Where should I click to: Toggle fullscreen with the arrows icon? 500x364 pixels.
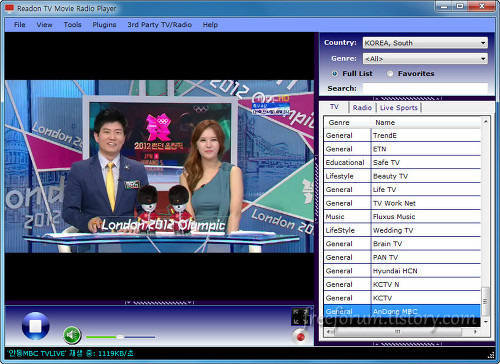click(x=301, y=316)
